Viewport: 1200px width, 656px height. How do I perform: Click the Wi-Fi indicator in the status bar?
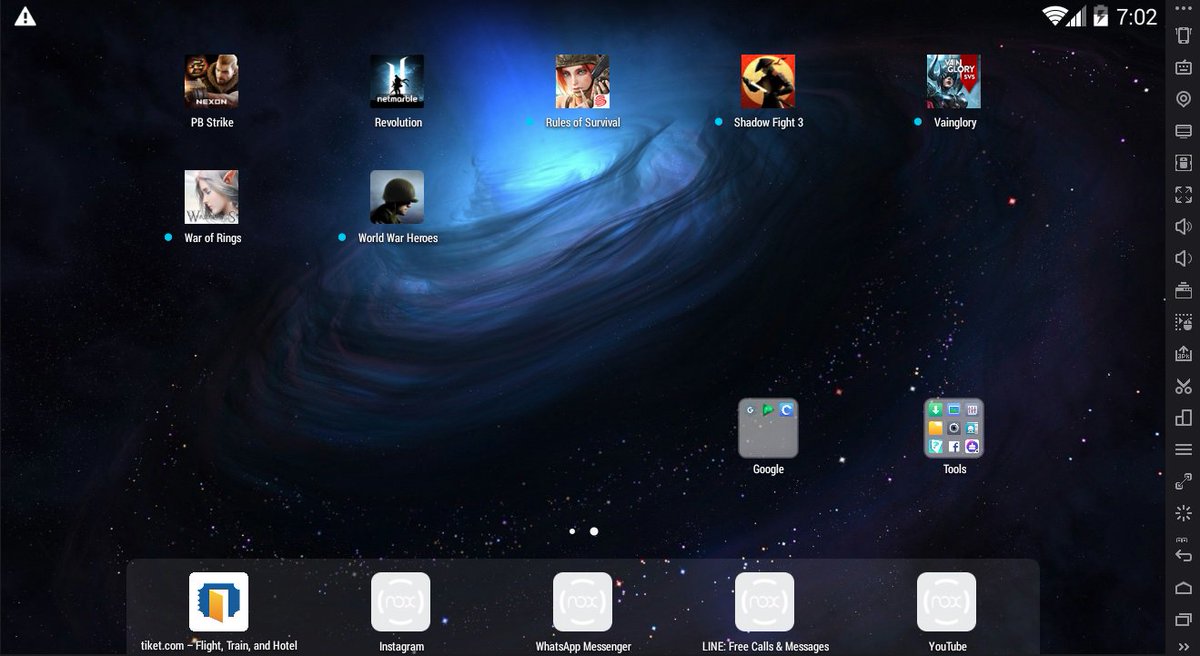pyautogui.click(x=1054, y=16)
